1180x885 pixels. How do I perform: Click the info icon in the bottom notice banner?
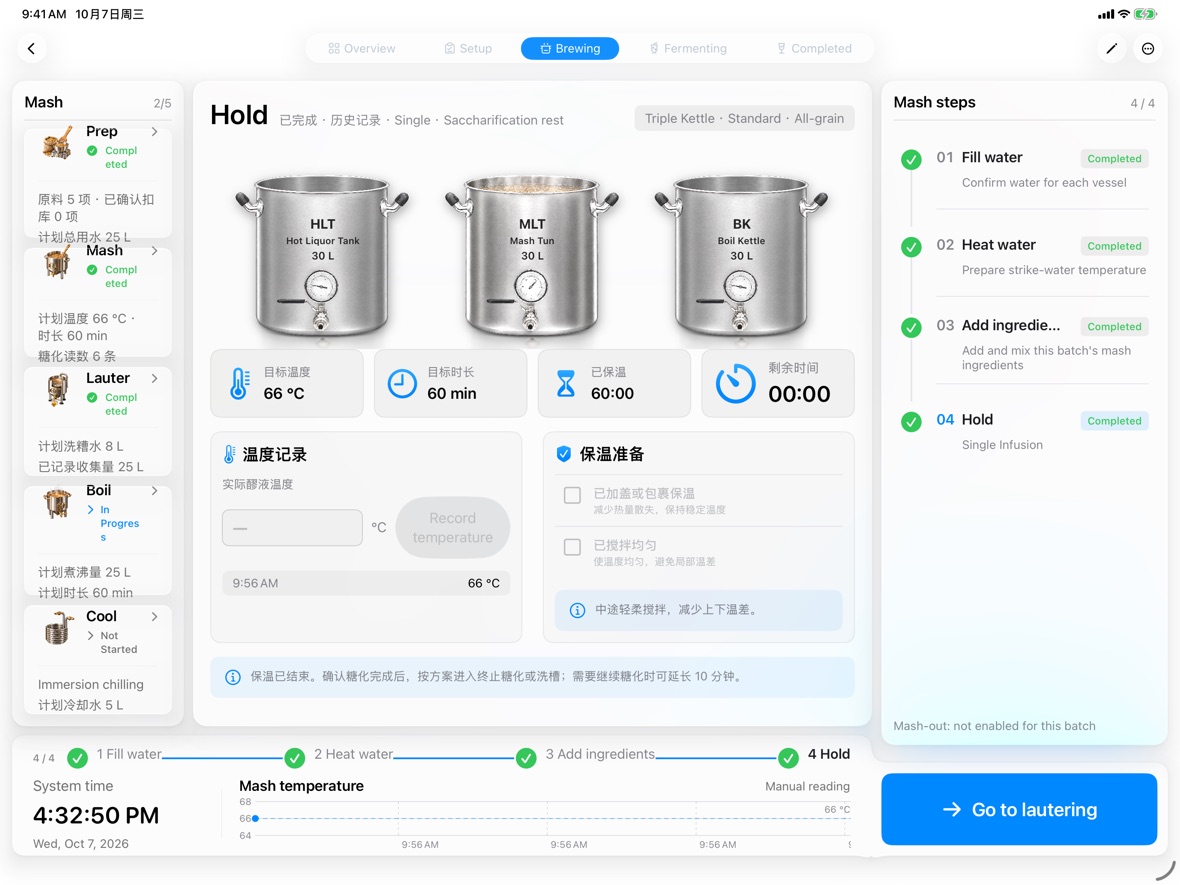(233, 677)
